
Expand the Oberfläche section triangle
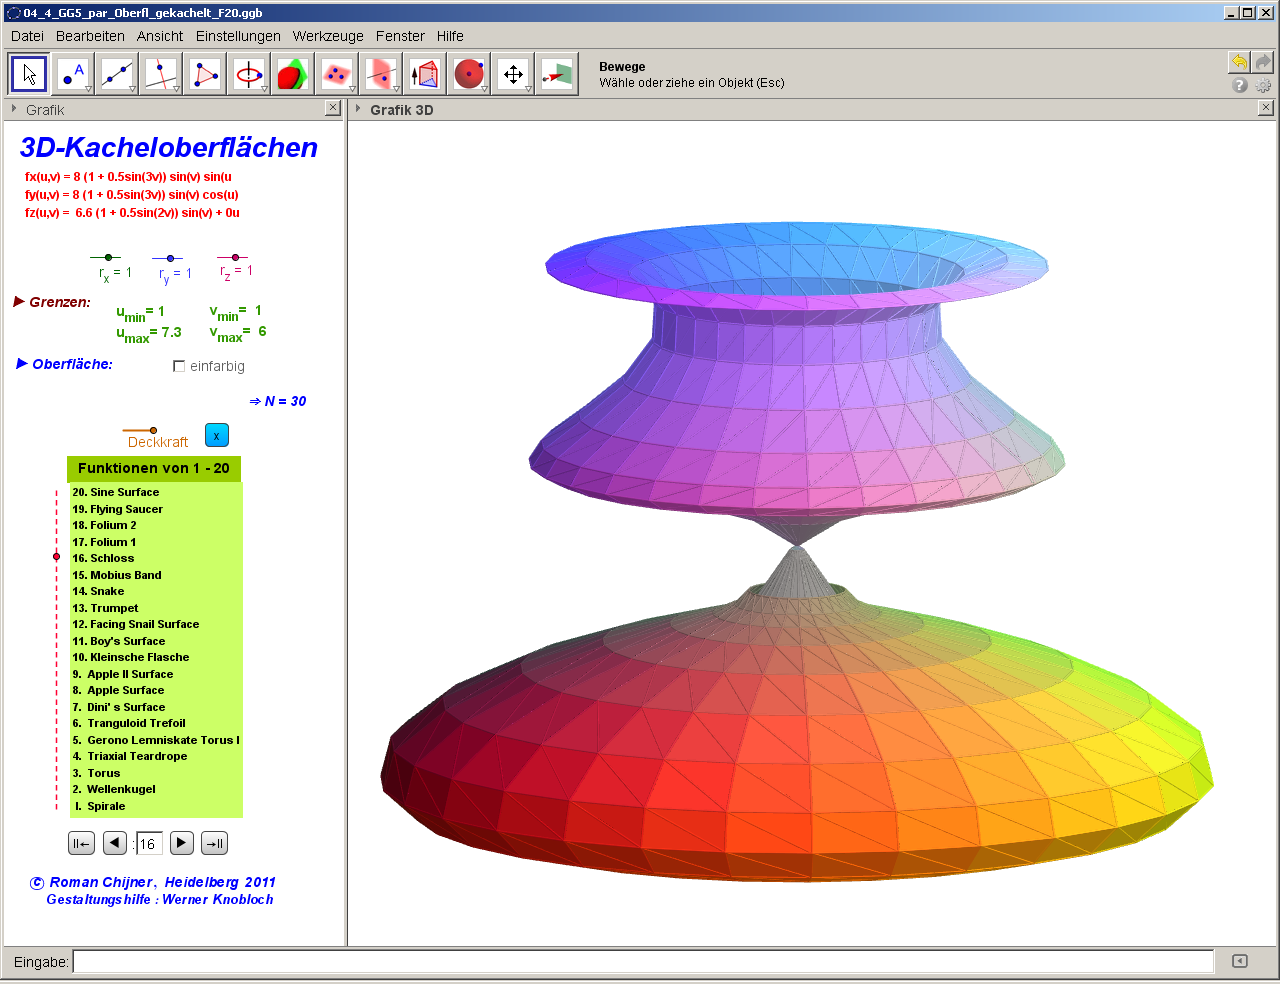pos(22,363)
